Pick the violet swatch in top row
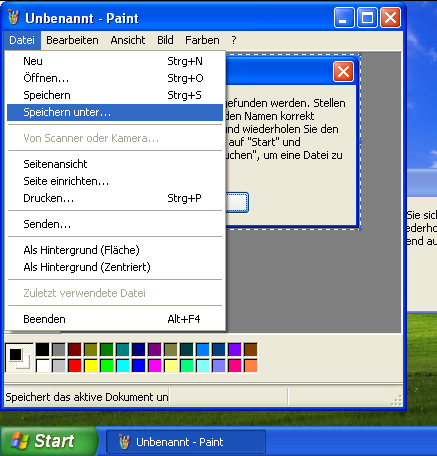The width and height of the screenshot is (437, 456). click(x=235, y=350)
